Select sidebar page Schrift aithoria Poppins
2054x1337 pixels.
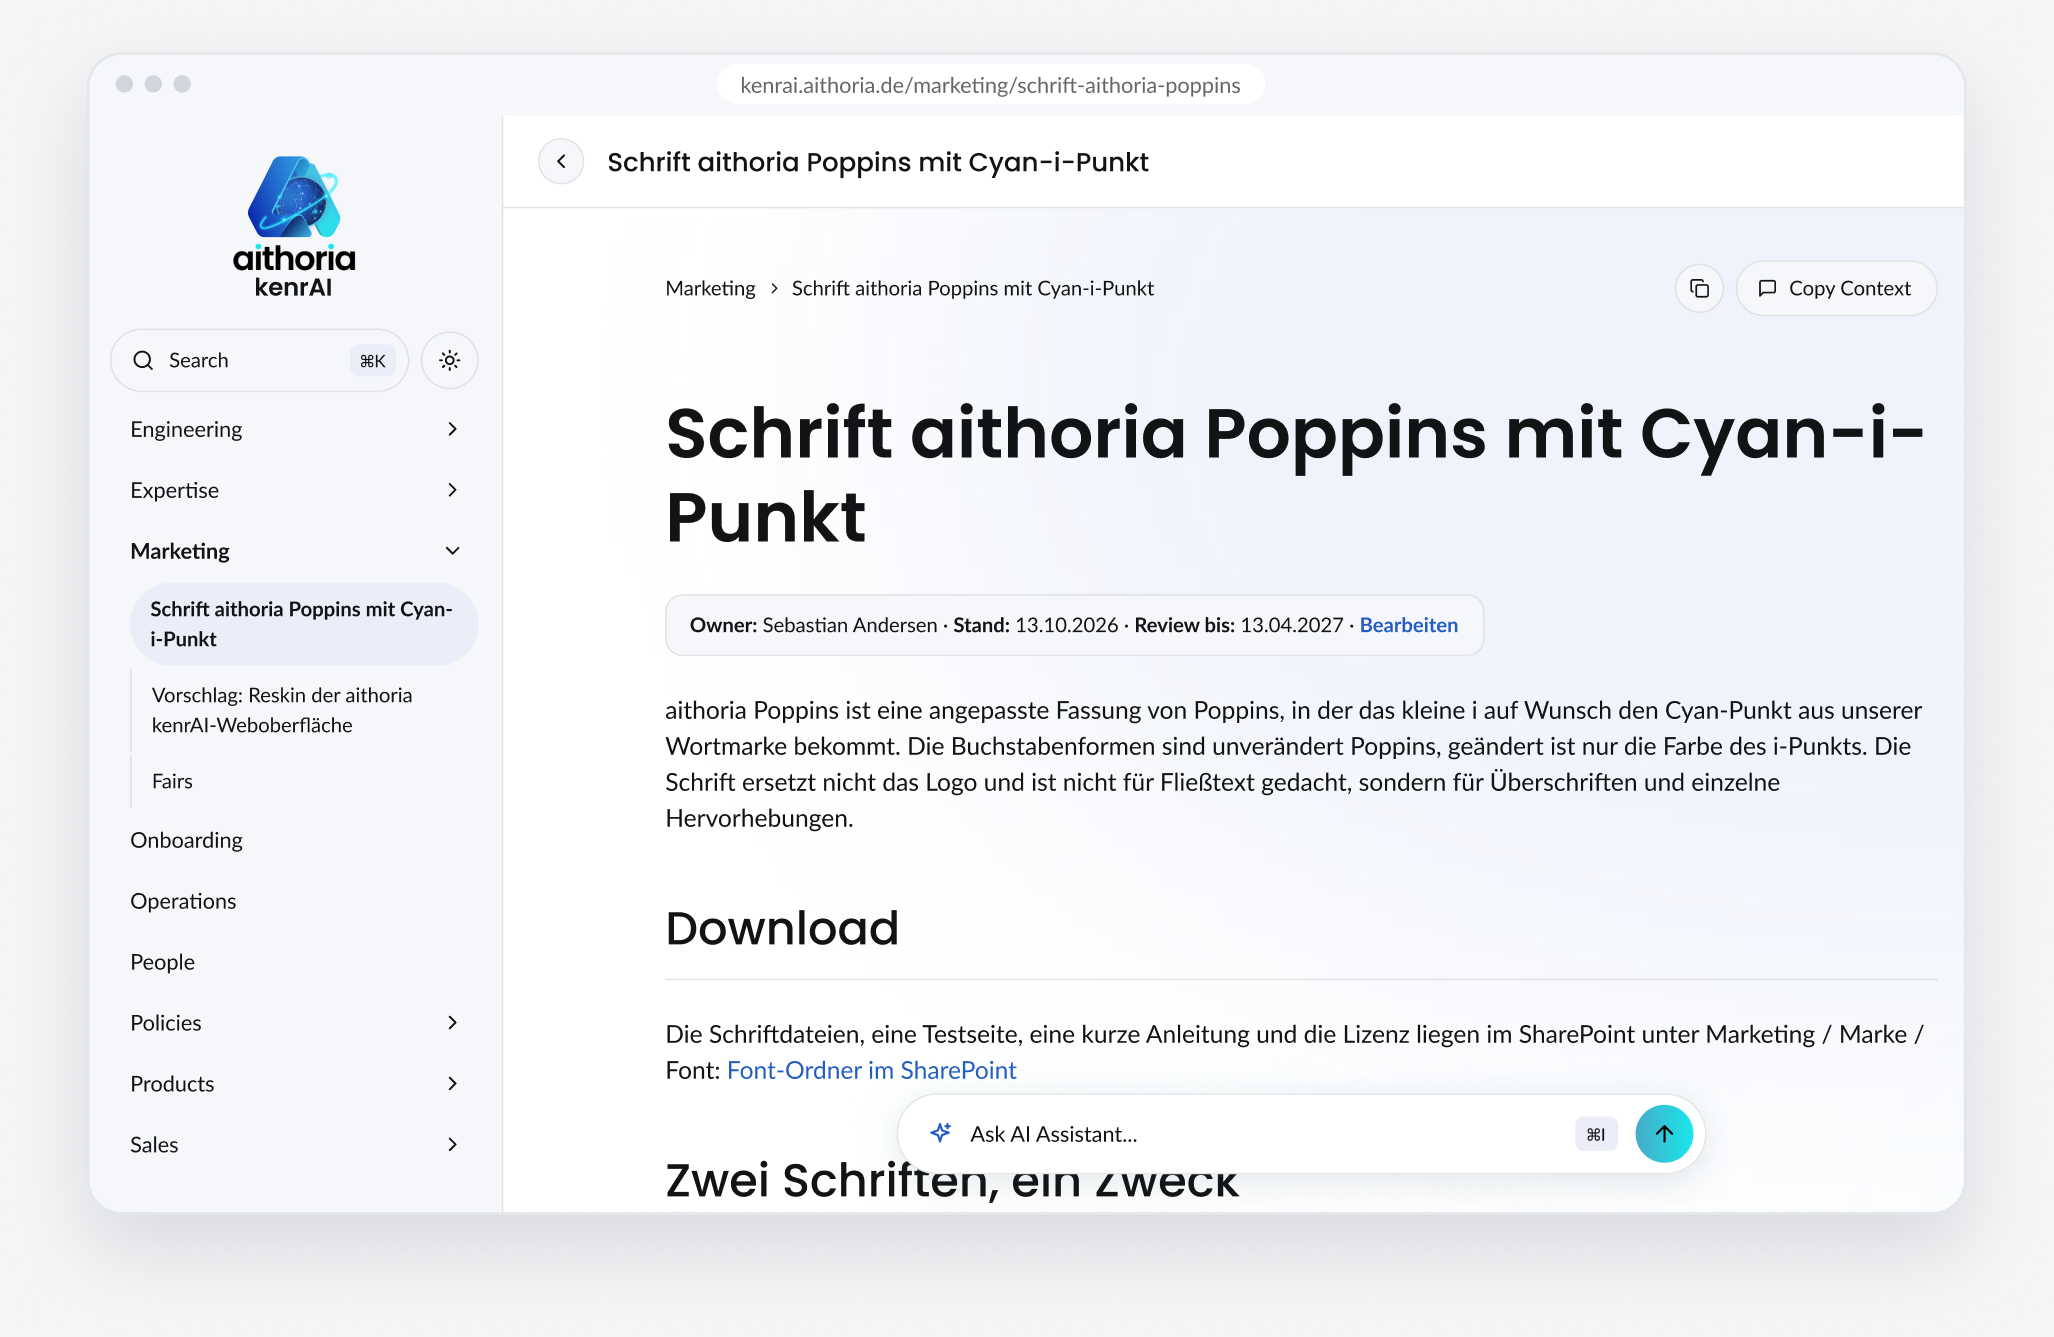tap(304, 624)
